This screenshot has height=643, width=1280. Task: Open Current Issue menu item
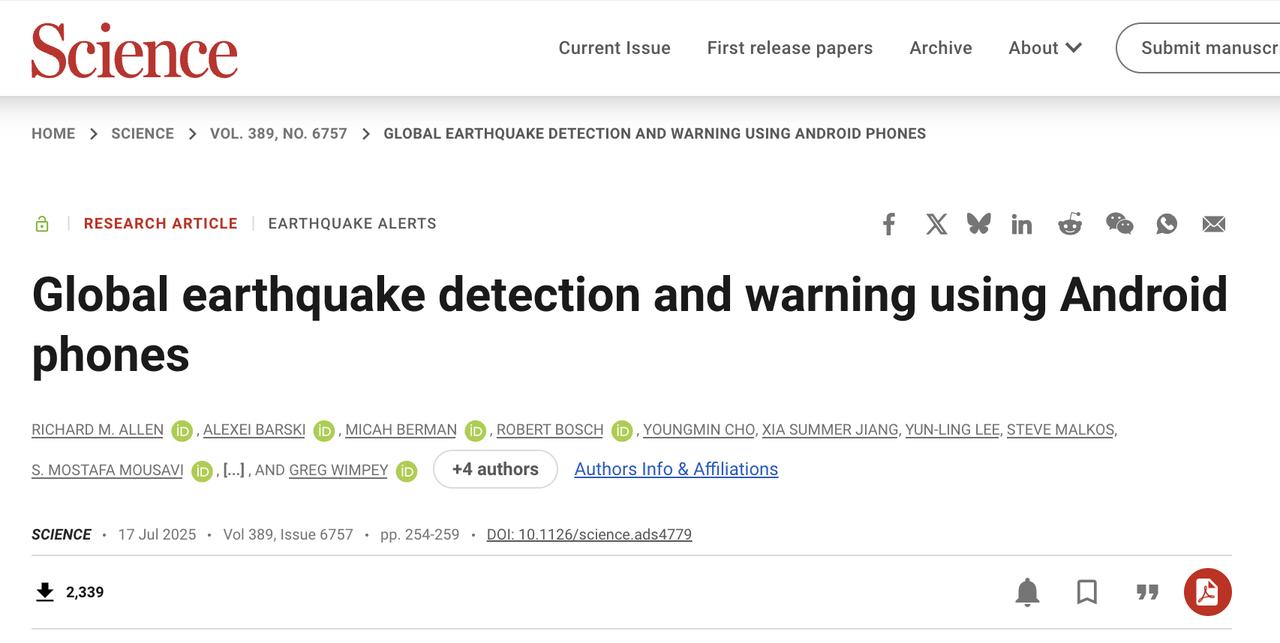point(614,48)
